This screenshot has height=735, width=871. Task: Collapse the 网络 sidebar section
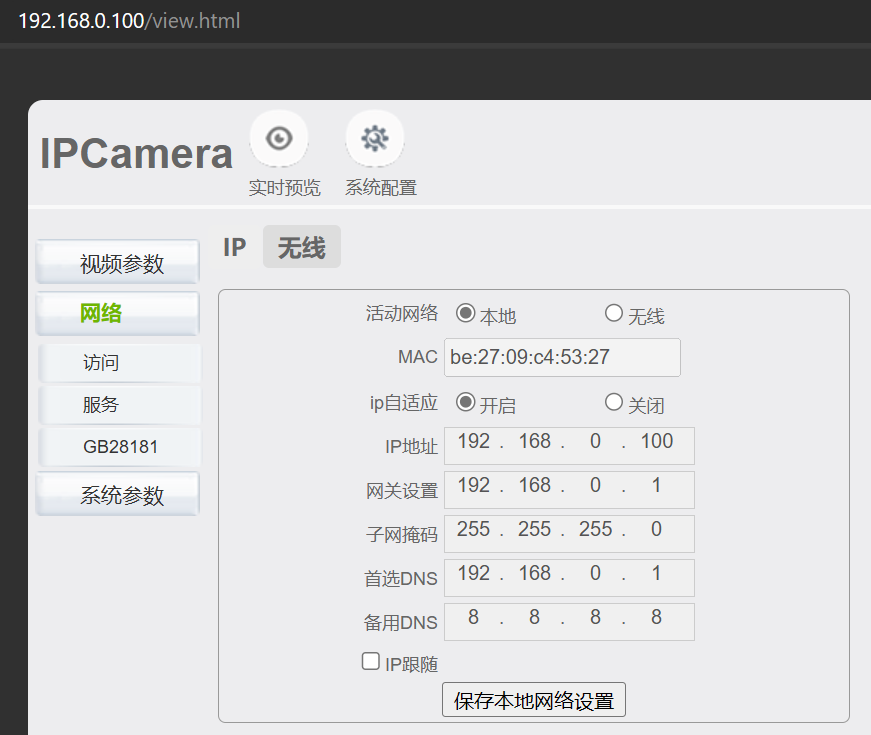click(118, 313)
